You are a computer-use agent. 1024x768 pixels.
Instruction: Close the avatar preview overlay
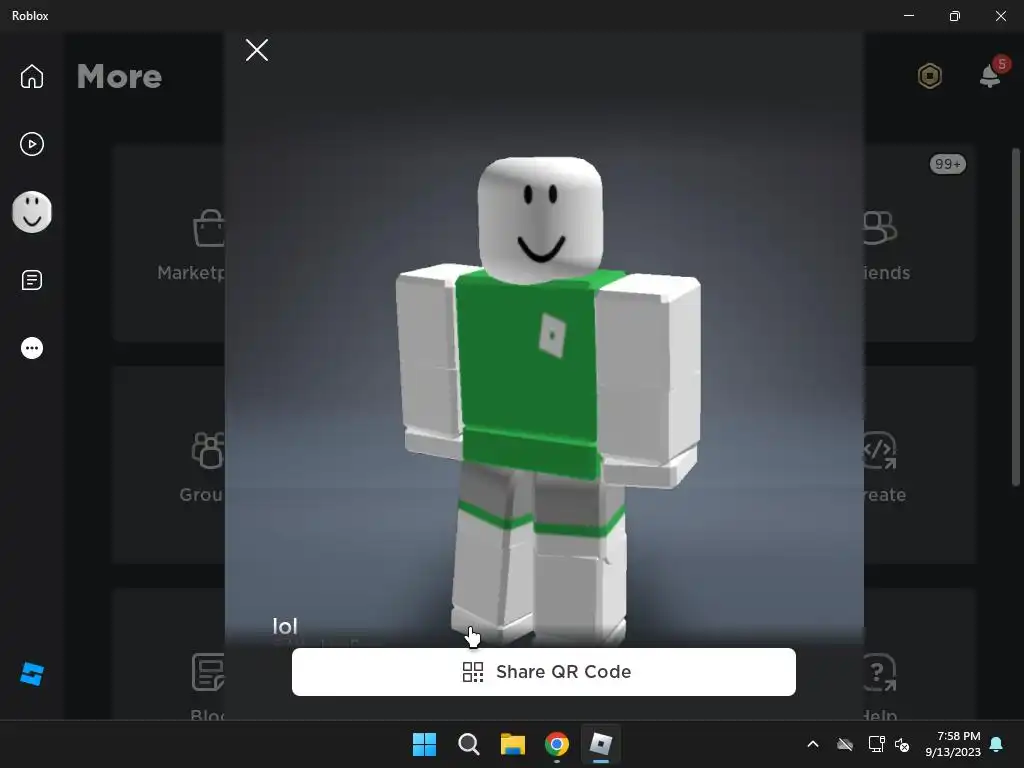point(257,50)
